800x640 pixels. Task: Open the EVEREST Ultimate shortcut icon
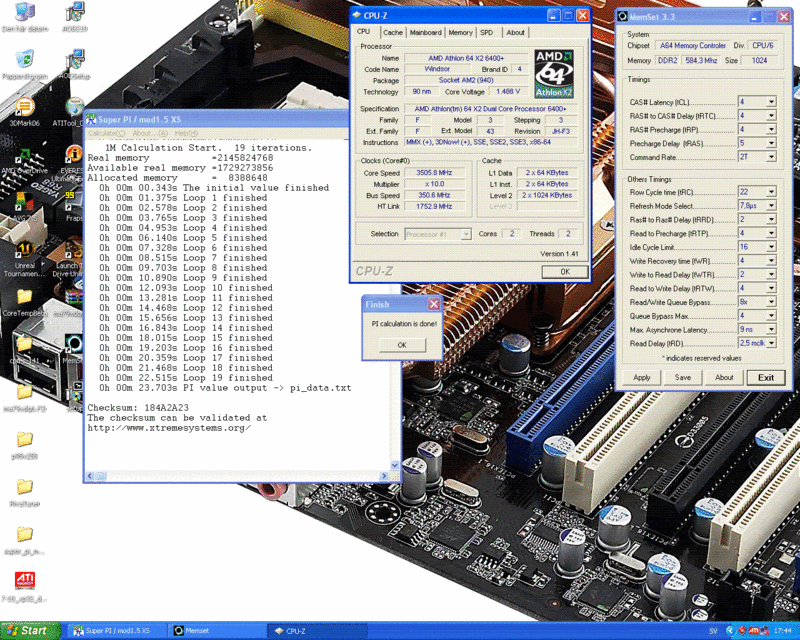coord(74,155)
